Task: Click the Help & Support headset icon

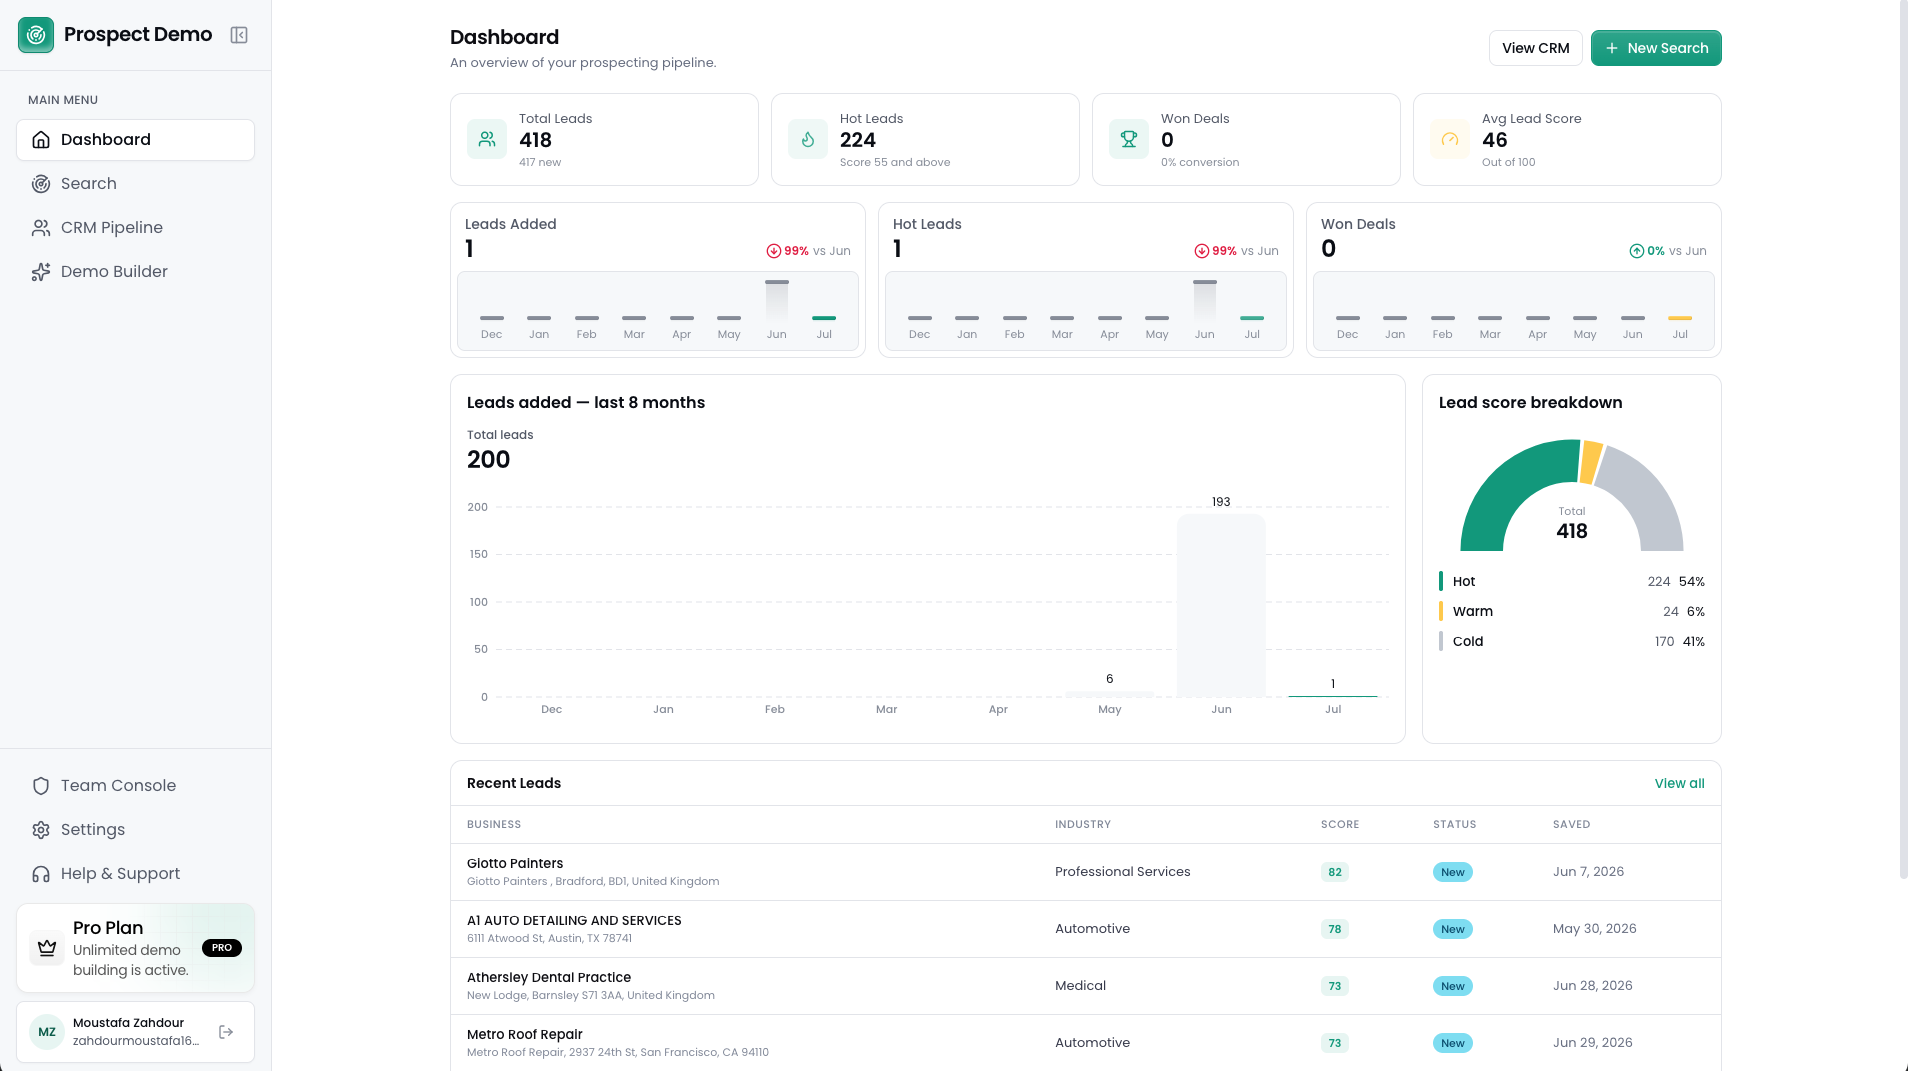Action: (x=41, y=874)
